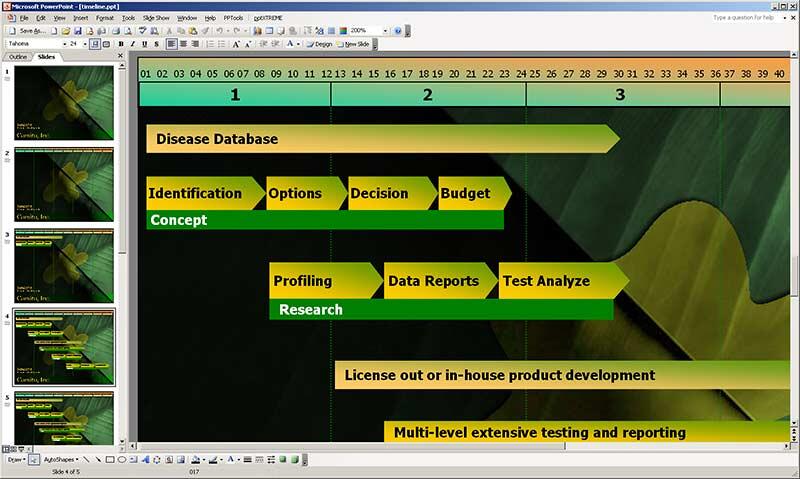Select slide 2 thumbnail in Slides pane
Screen dimensions: 800x479
point(64,184)
